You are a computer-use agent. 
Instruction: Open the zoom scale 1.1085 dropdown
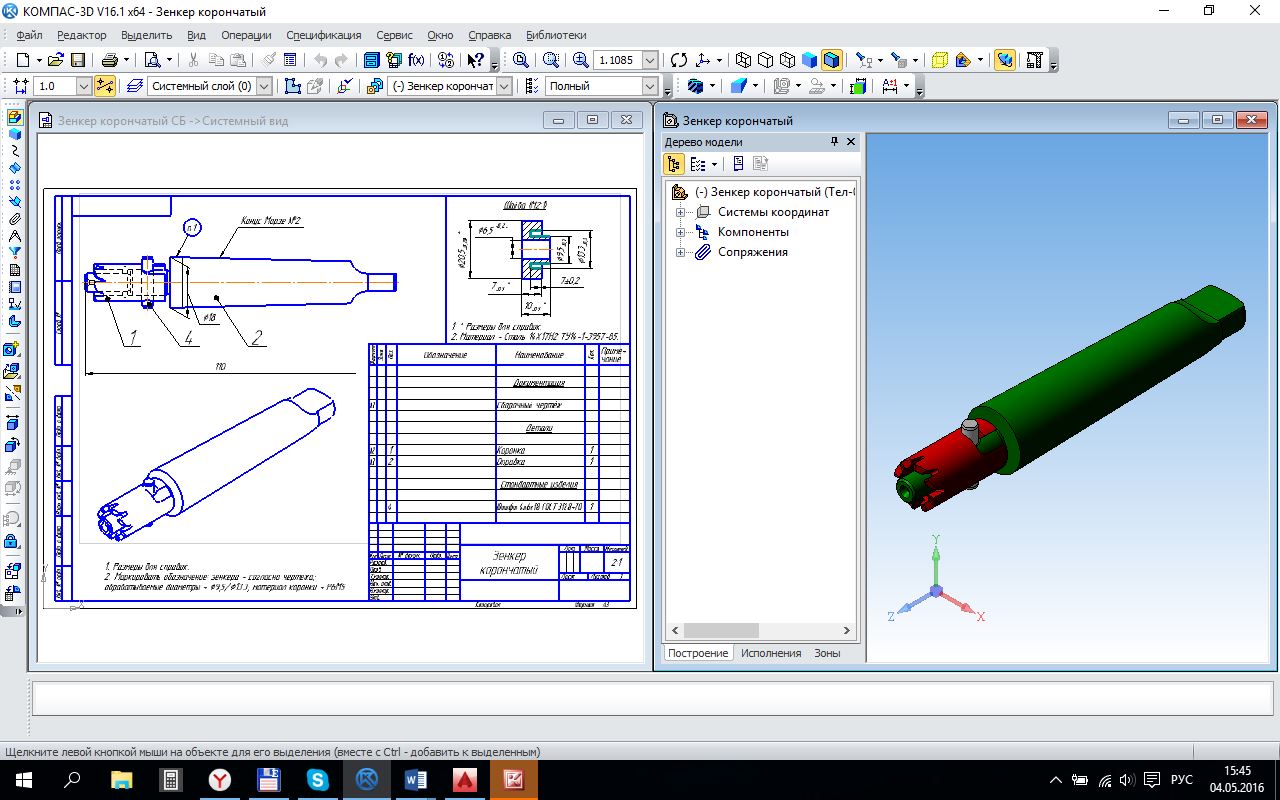(x=650, y=60)
